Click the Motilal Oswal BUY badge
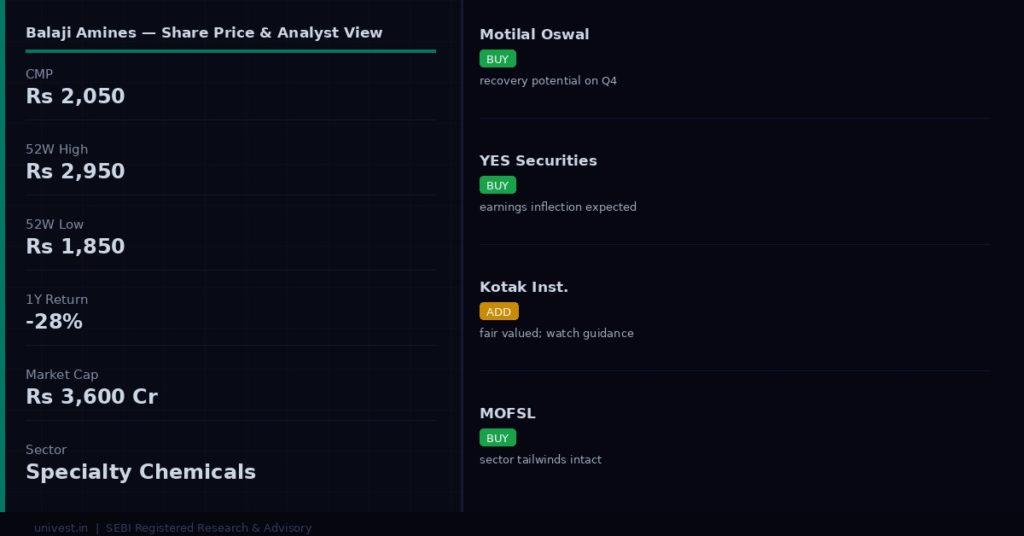 pos(498,59)
